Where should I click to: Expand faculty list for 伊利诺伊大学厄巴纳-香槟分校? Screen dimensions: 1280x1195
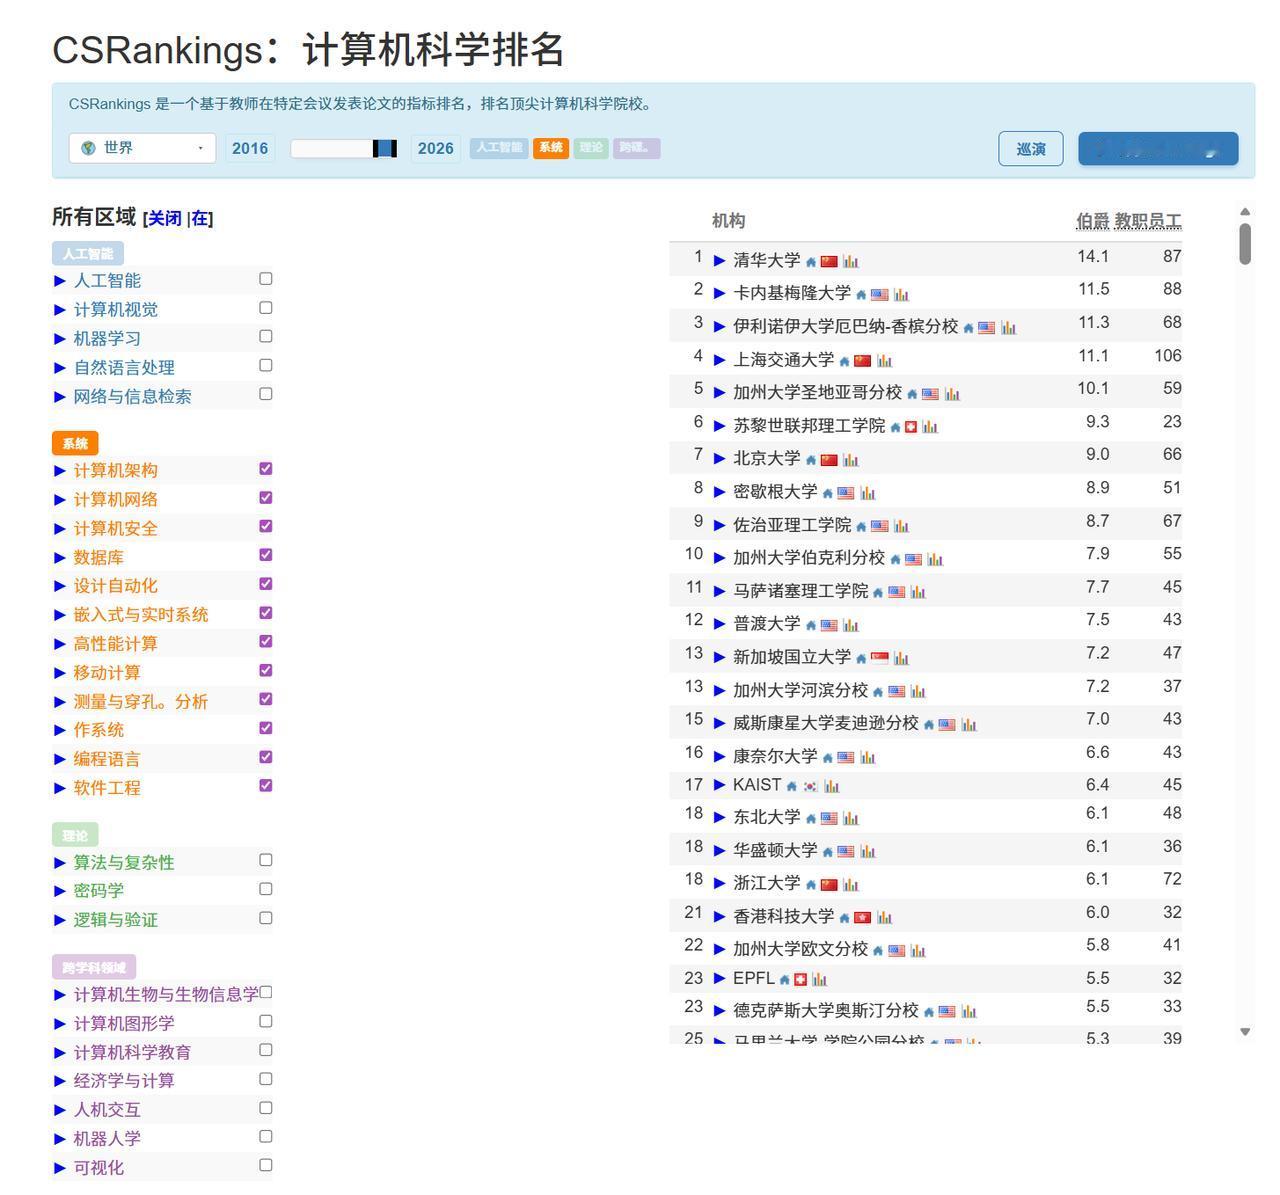click(719, 327)
